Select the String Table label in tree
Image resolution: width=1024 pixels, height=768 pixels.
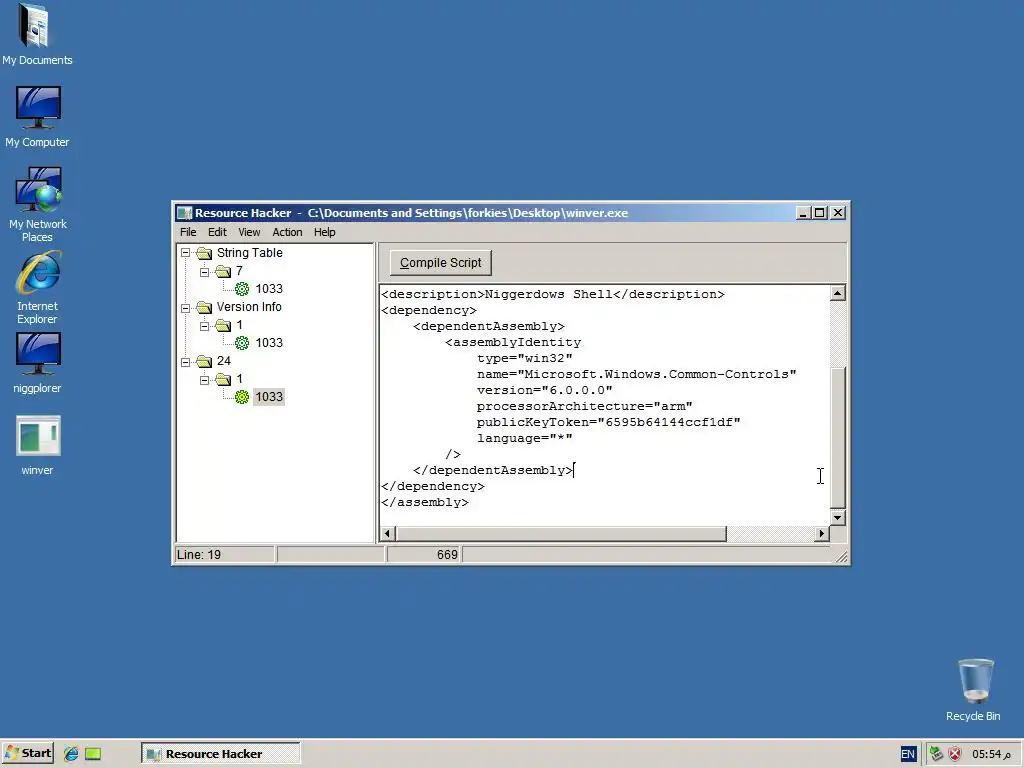[249, 253]
